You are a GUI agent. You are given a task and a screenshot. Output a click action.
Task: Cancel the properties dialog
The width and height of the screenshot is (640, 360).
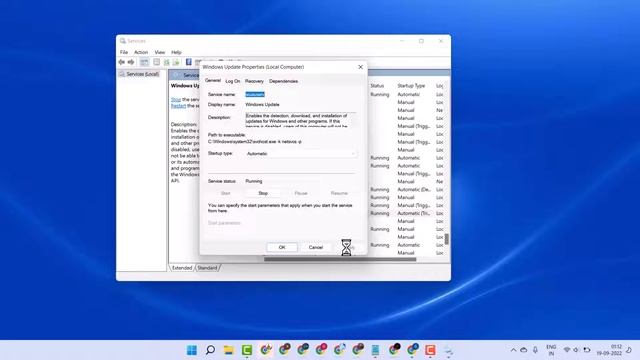[316, 247]
